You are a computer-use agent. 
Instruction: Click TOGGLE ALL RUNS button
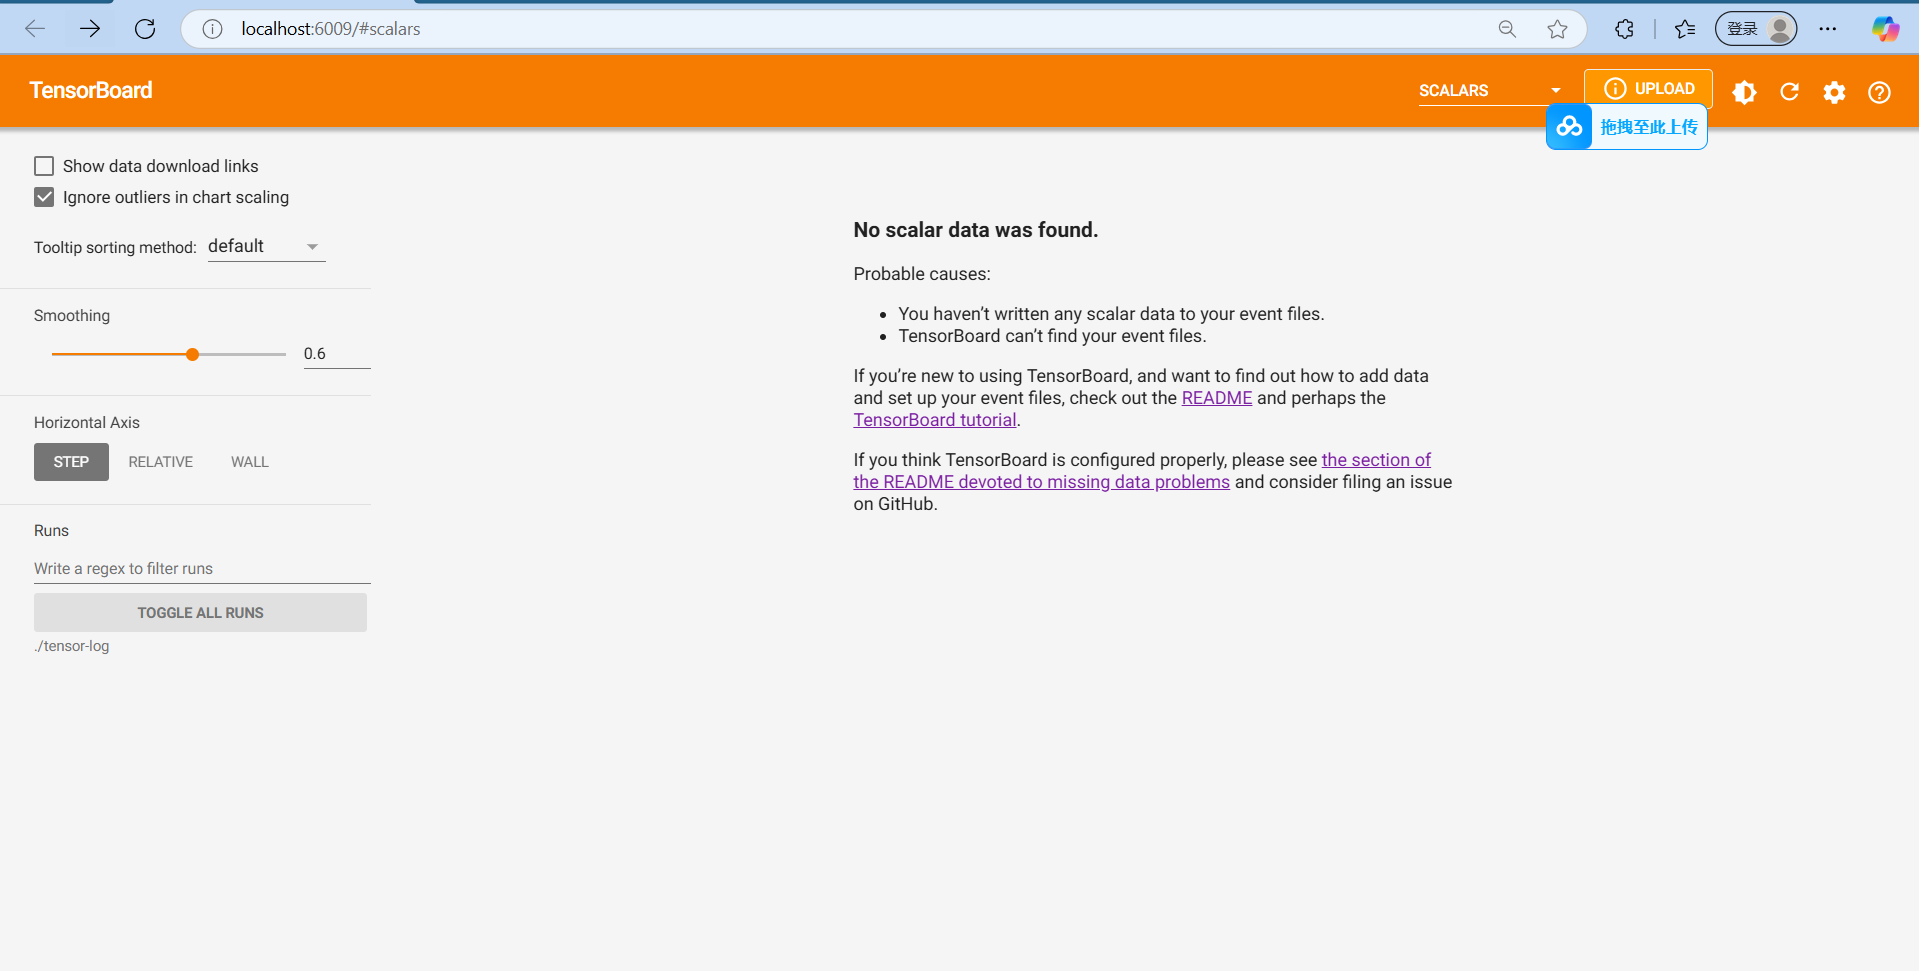(x=200, y=613)
